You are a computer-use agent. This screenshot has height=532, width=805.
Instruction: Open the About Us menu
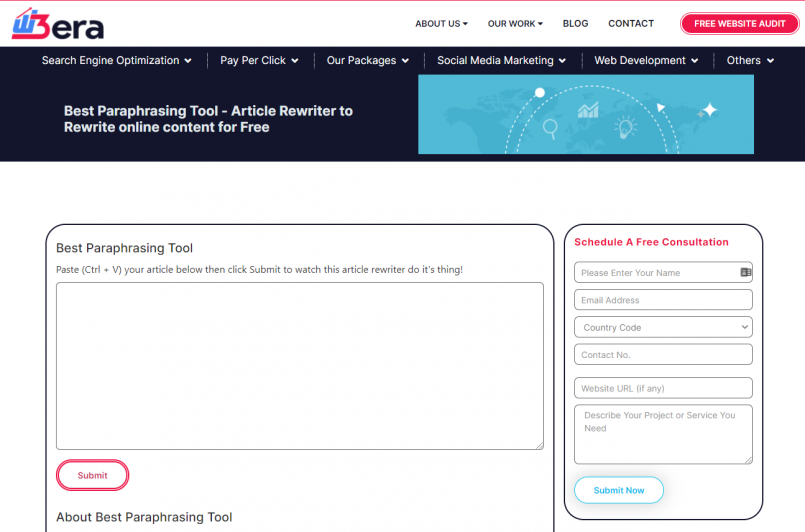point(441,24)
